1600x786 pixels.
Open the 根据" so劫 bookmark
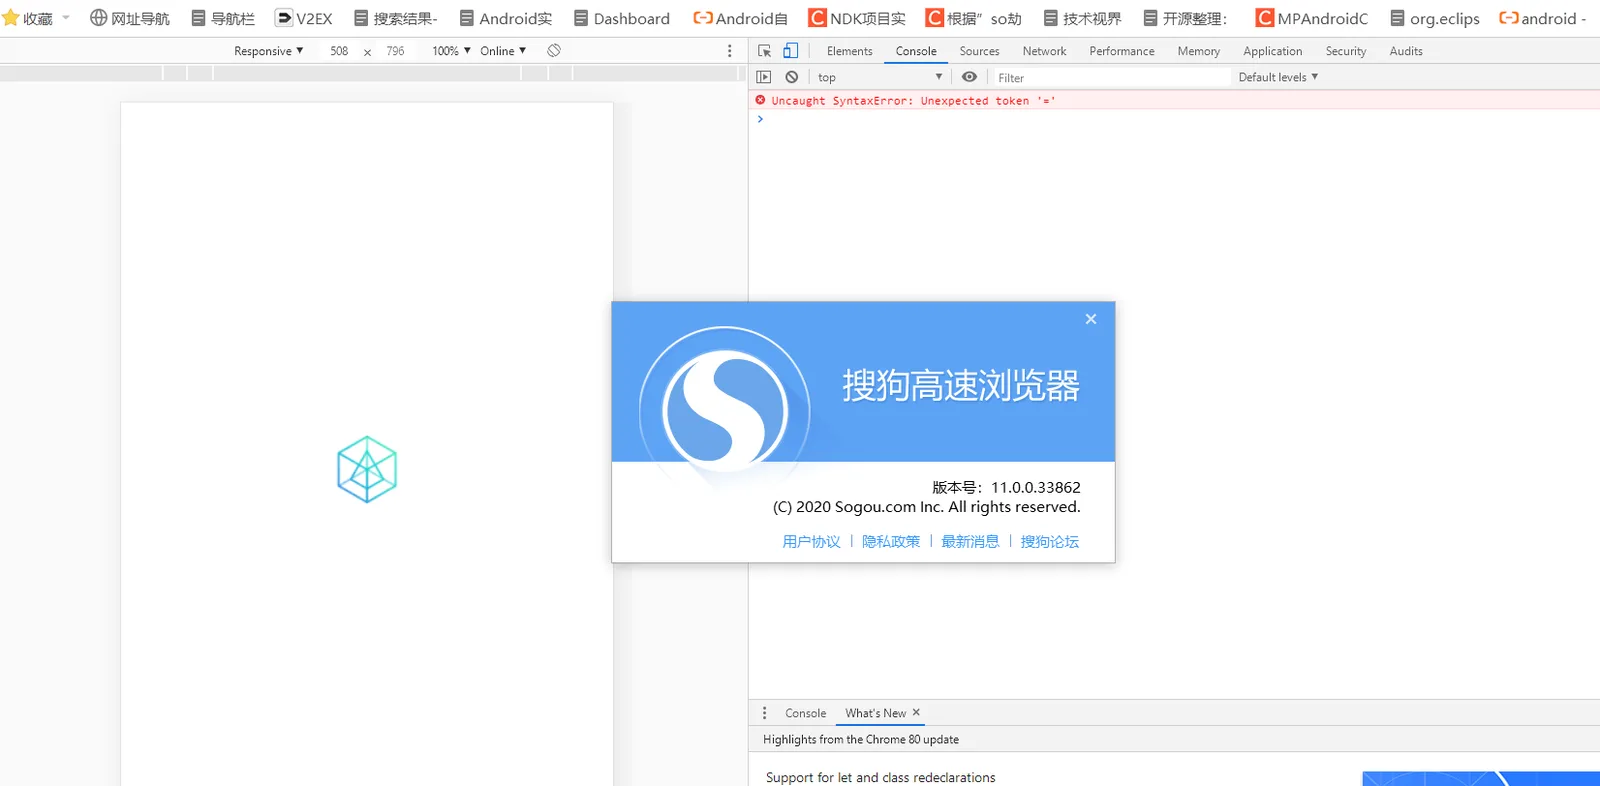(x=974, y=18)
